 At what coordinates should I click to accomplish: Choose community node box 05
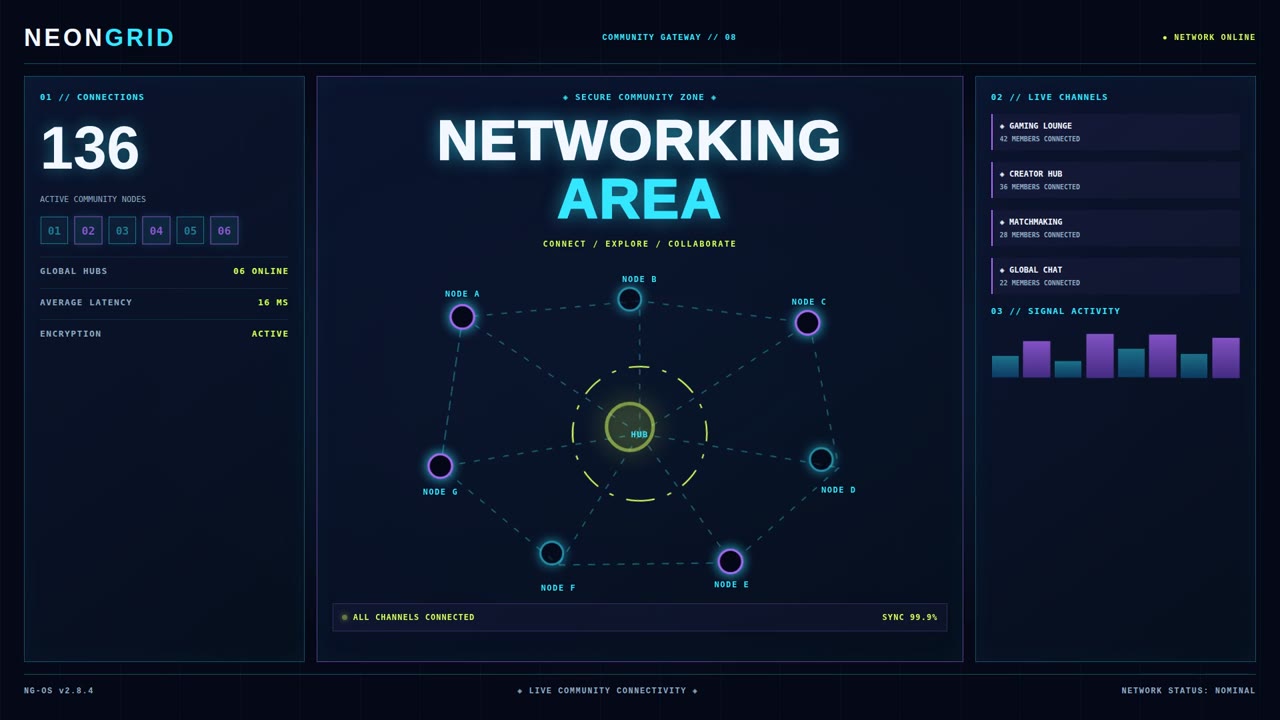190,230
